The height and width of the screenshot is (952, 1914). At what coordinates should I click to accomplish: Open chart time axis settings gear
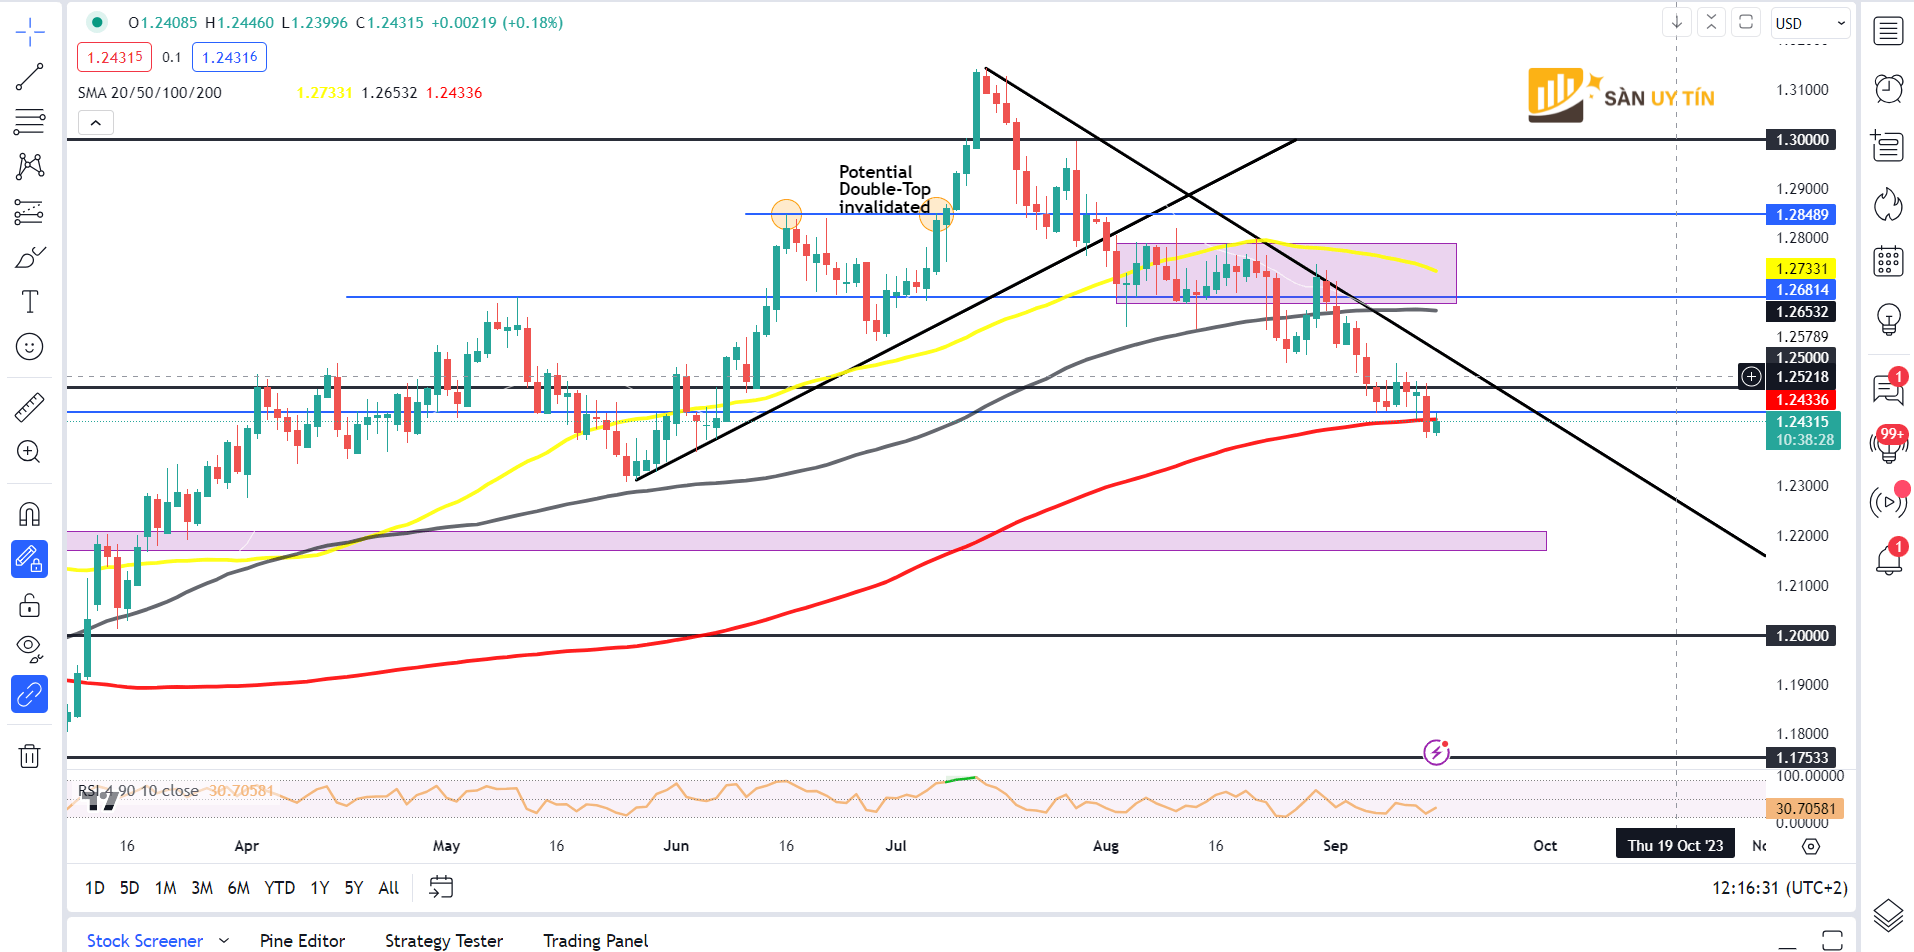click(1811, 846)
